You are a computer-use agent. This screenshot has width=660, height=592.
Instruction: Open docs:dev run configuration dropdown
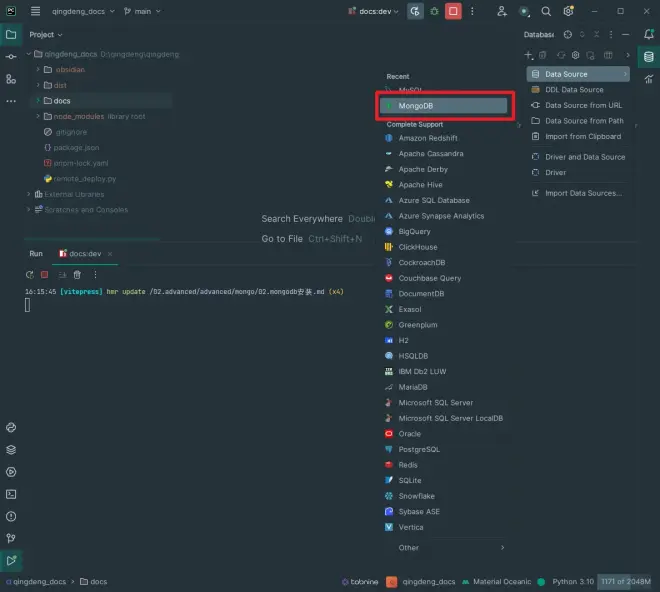click(373, 11)
